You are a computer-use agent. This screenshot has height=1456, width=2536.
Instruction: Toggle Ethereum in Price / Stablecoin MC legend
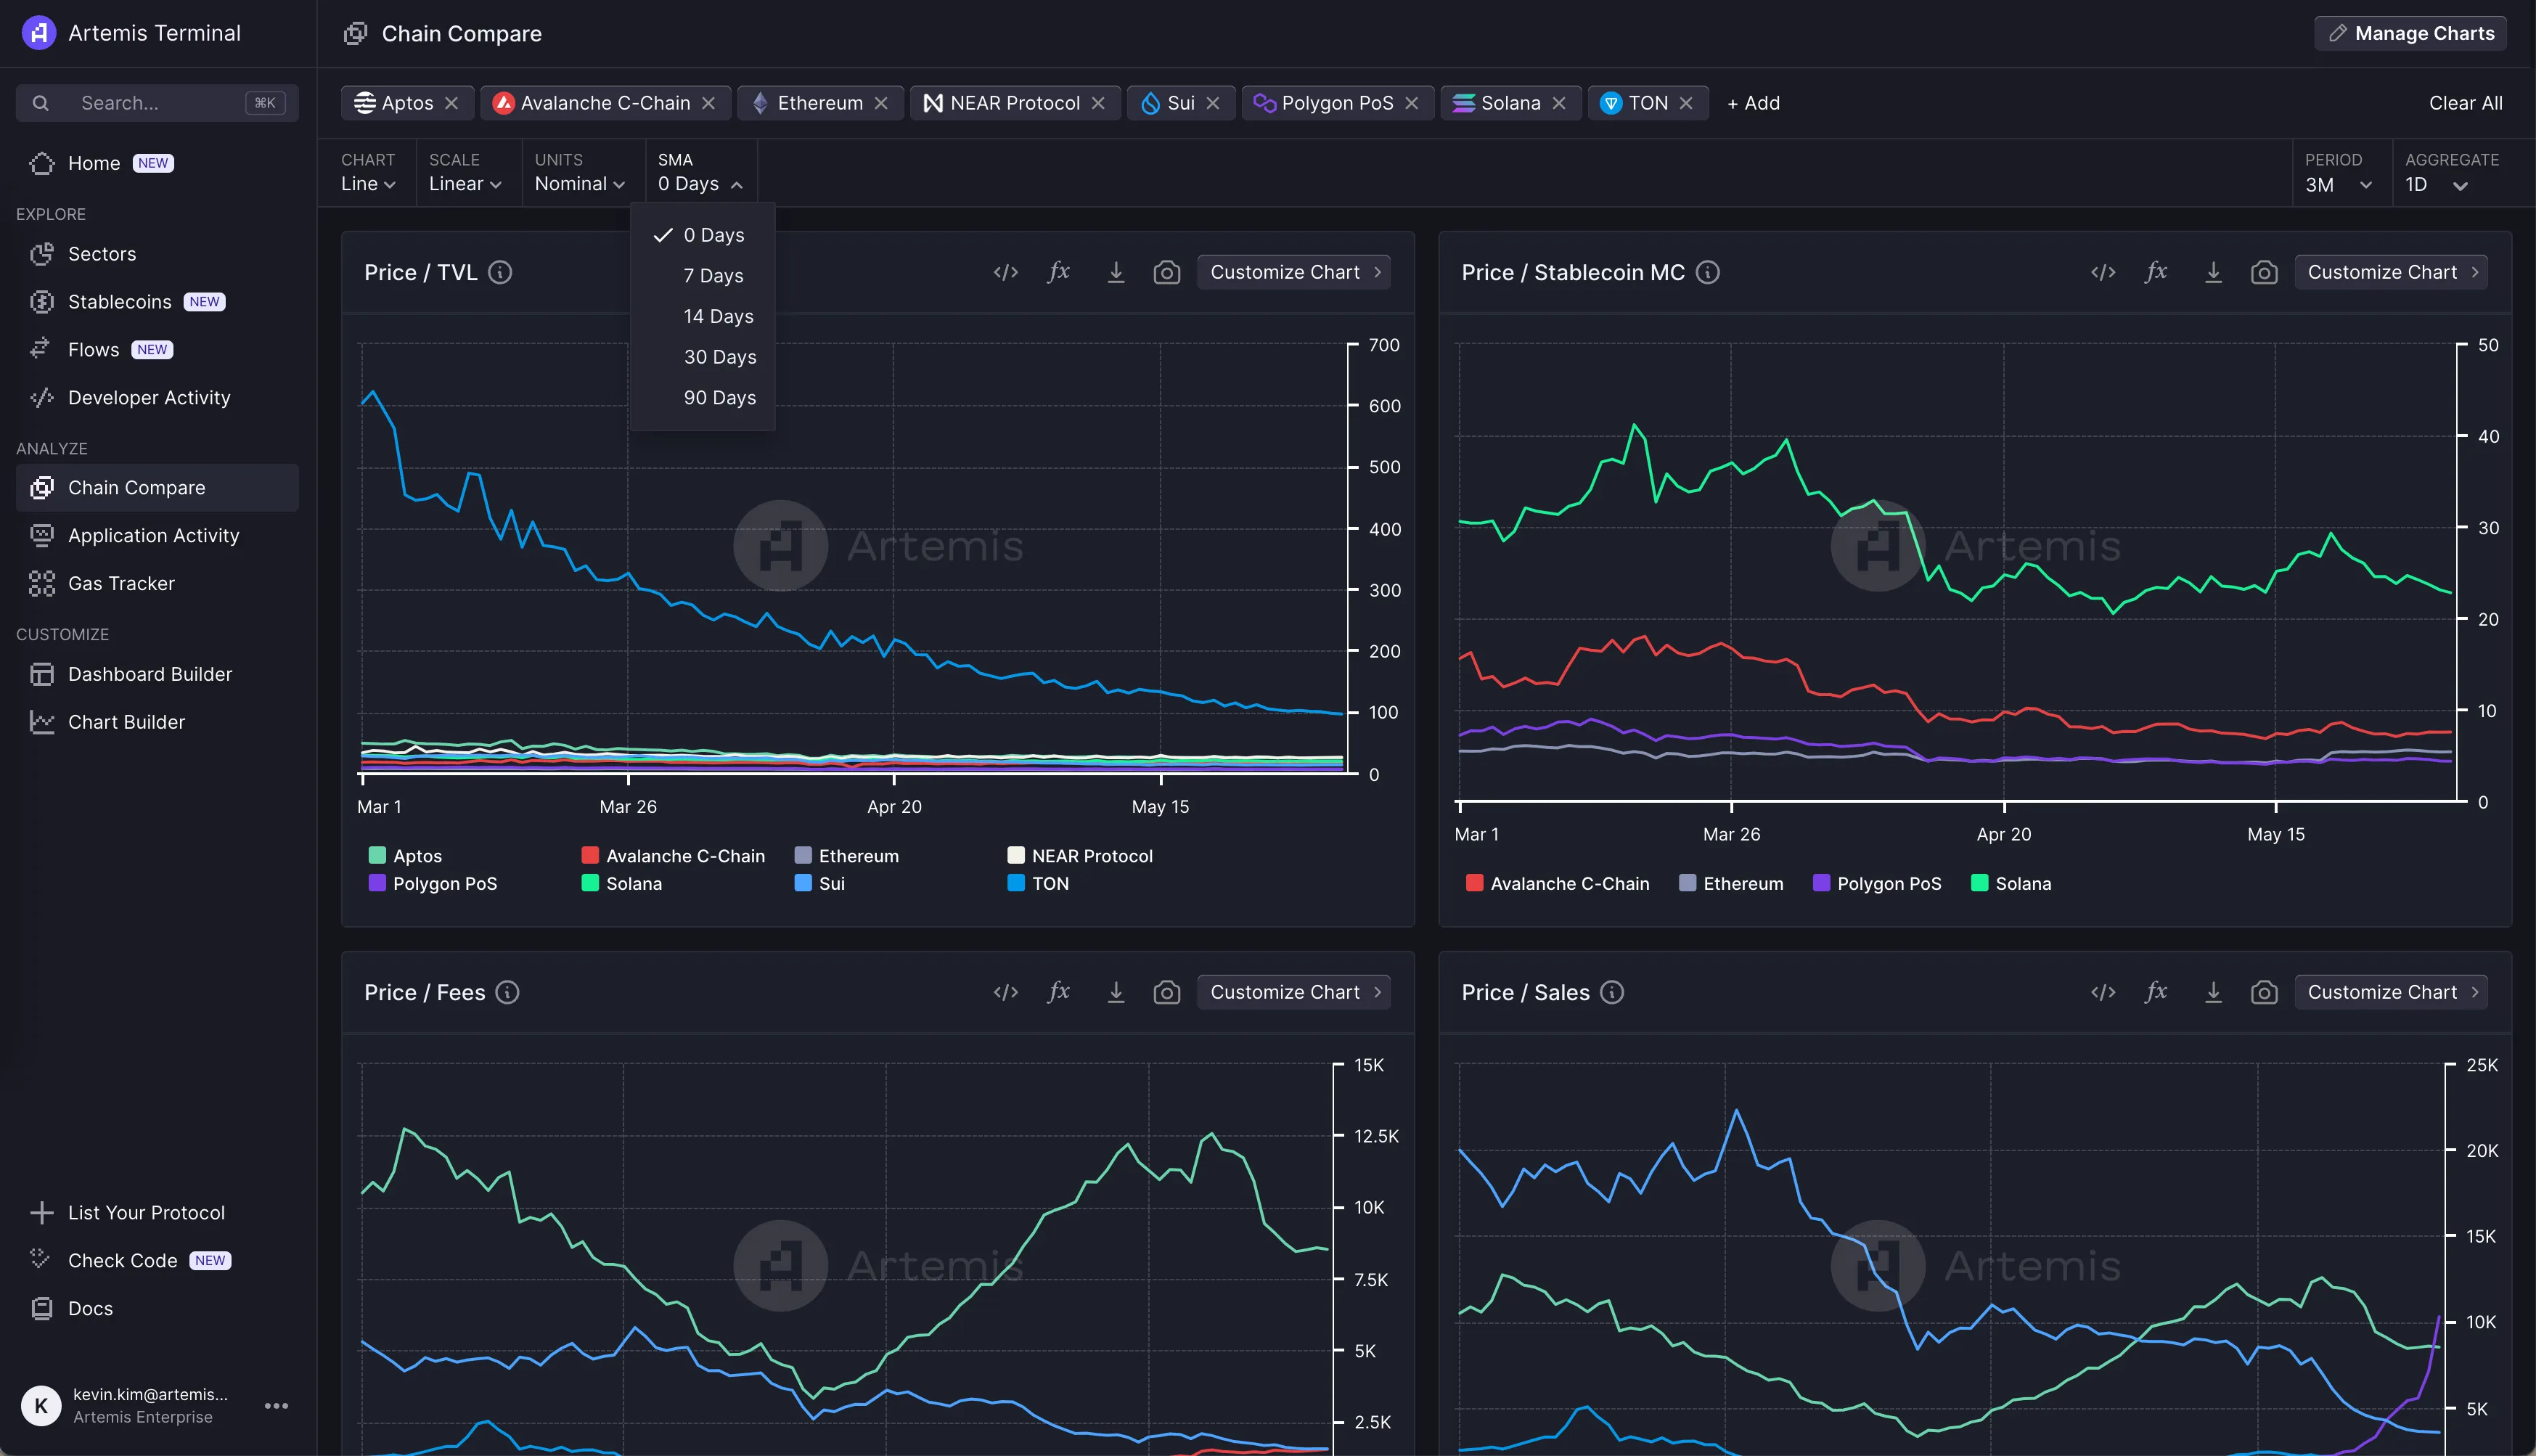(1731, 883)
